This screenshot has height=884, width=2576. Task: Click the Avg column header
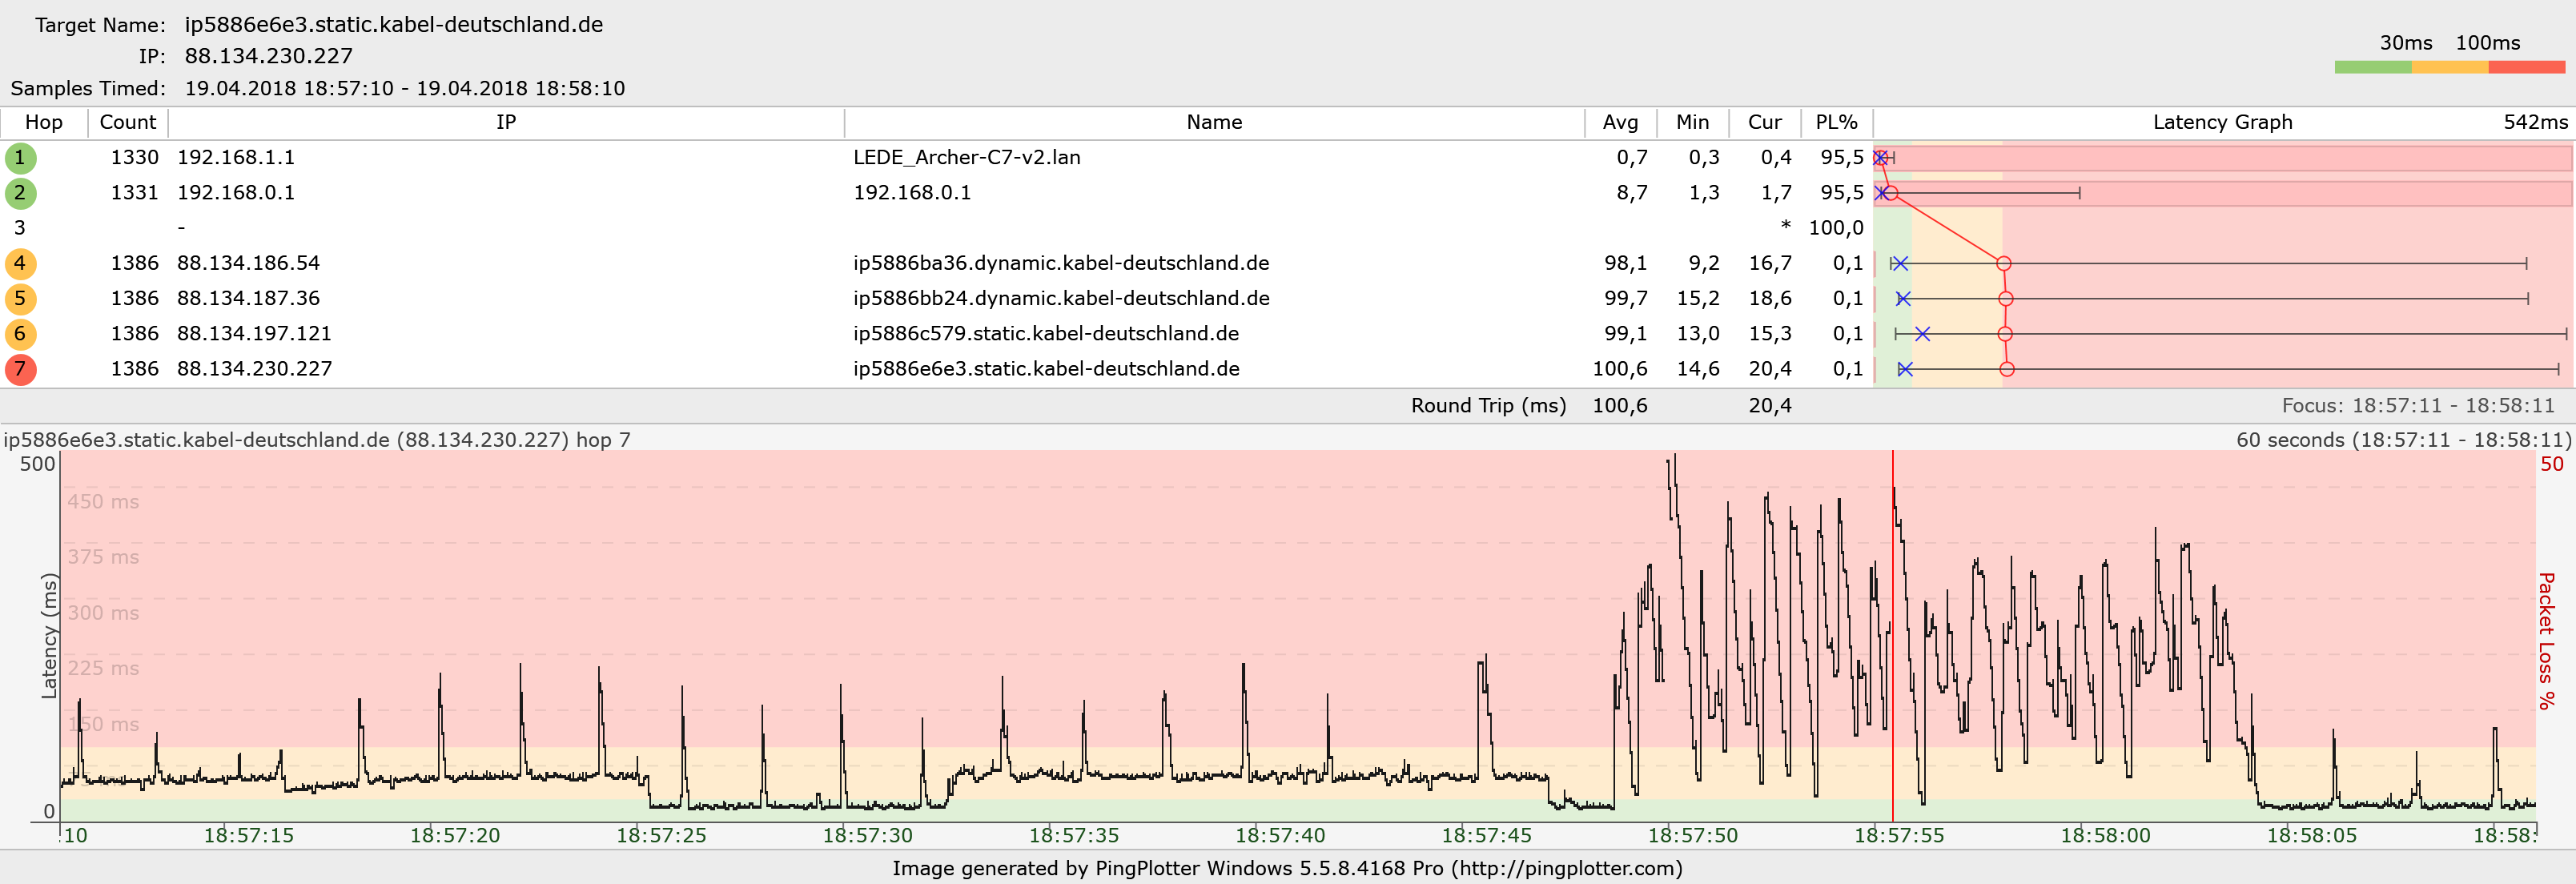1620,122
